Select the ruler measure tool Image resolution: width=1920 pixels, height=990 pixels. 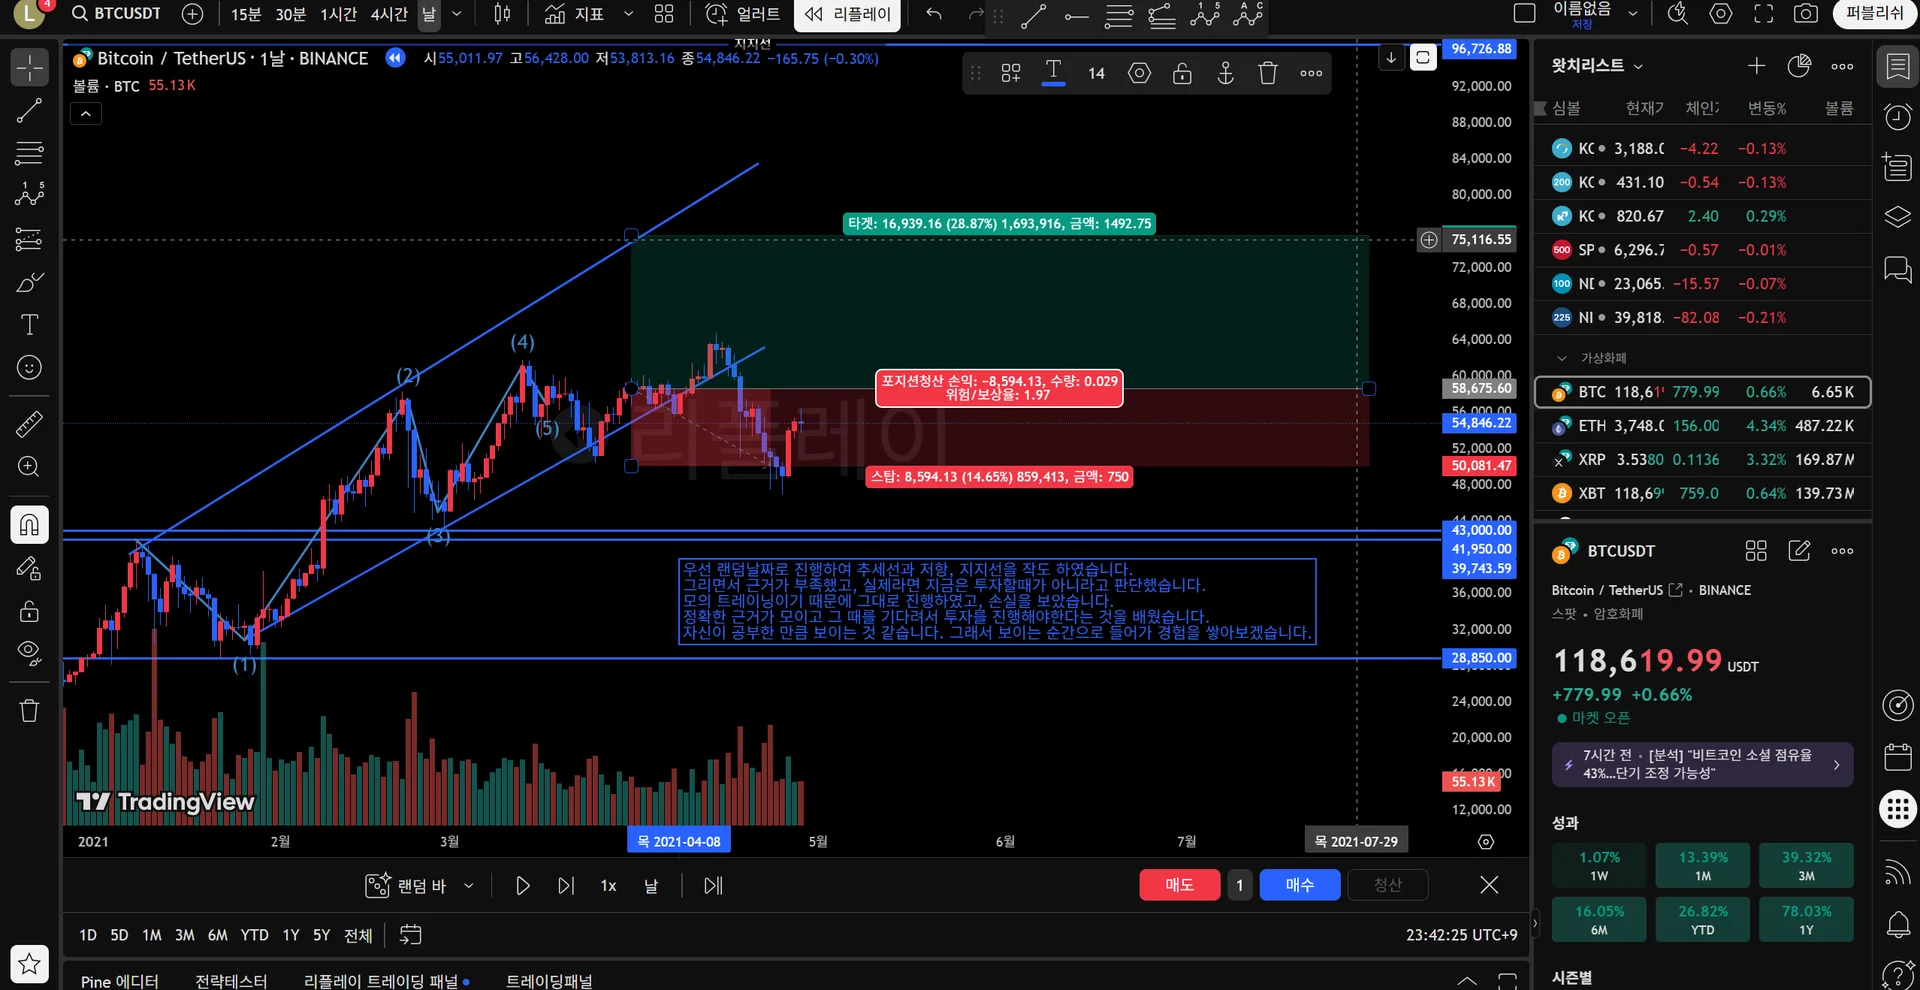30,424
